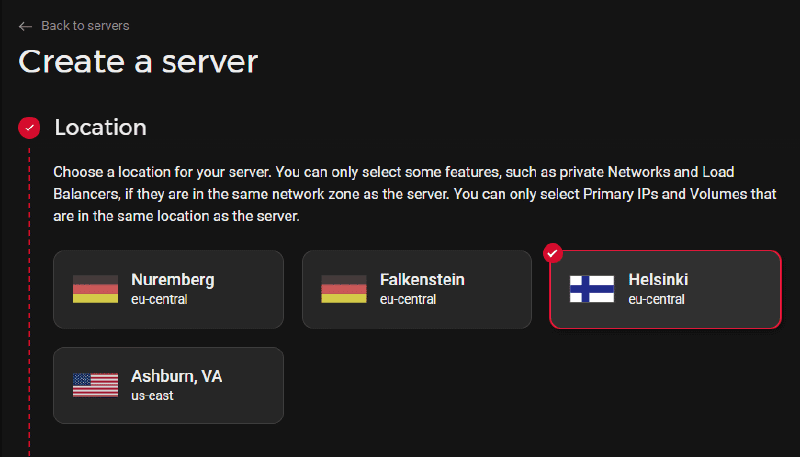Click the Create a server heading

138,62
